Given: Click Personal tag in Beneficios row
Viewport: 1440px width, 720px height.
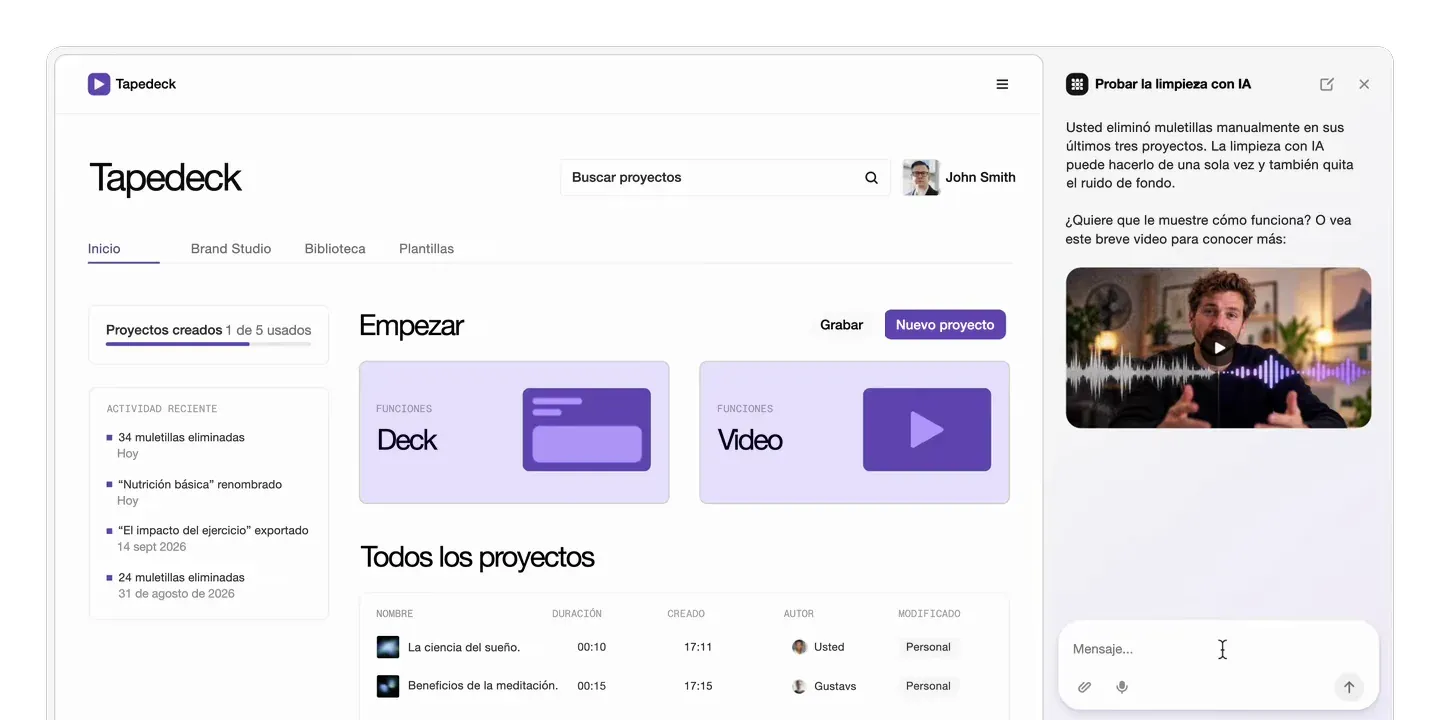Looking at the screenshot, I should 928,686.
